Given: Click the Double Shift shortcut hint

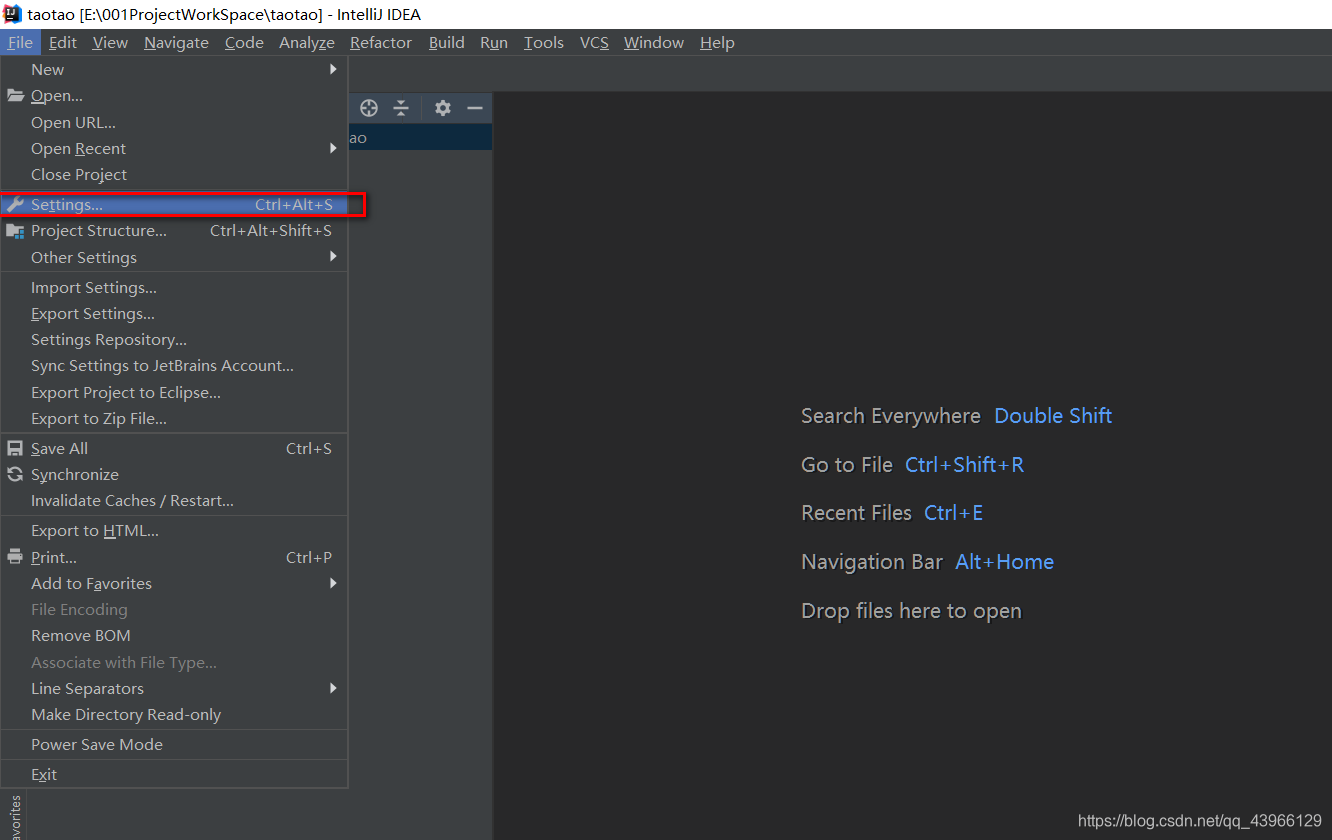Looking at the screenshot, I should point(1053,416).
